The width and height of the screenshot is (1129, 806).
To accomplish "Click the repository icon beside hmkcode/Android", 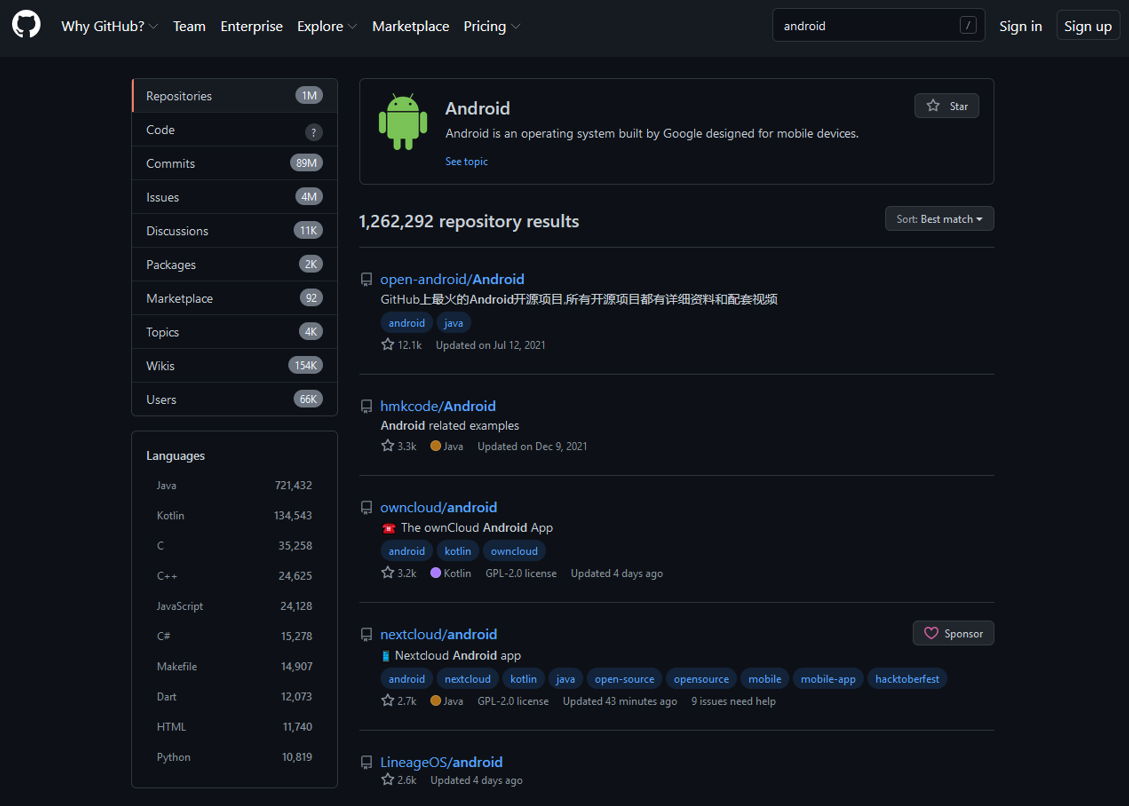I will pos(366,406).
